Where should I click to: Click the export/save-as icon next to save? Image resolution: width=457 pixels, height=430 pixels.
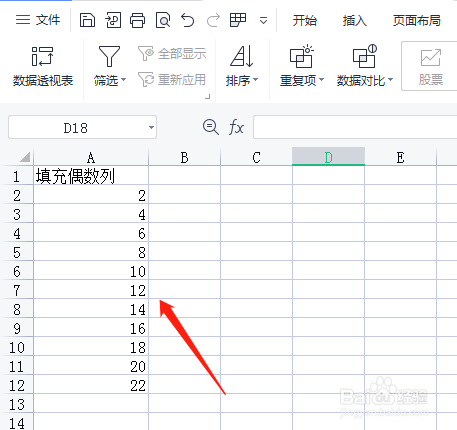coord(113,20)
